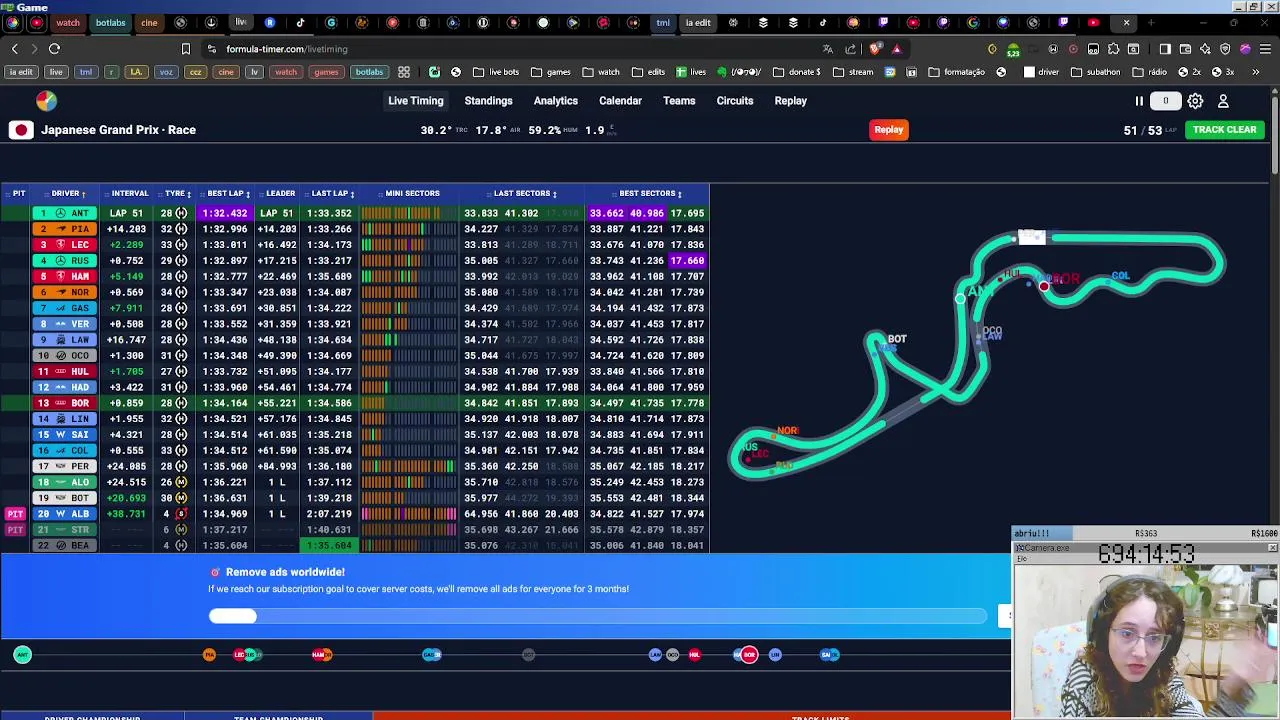Open the browser hamburger menu
This screenshot has height=720, width=1280.
click(1265, 48)
